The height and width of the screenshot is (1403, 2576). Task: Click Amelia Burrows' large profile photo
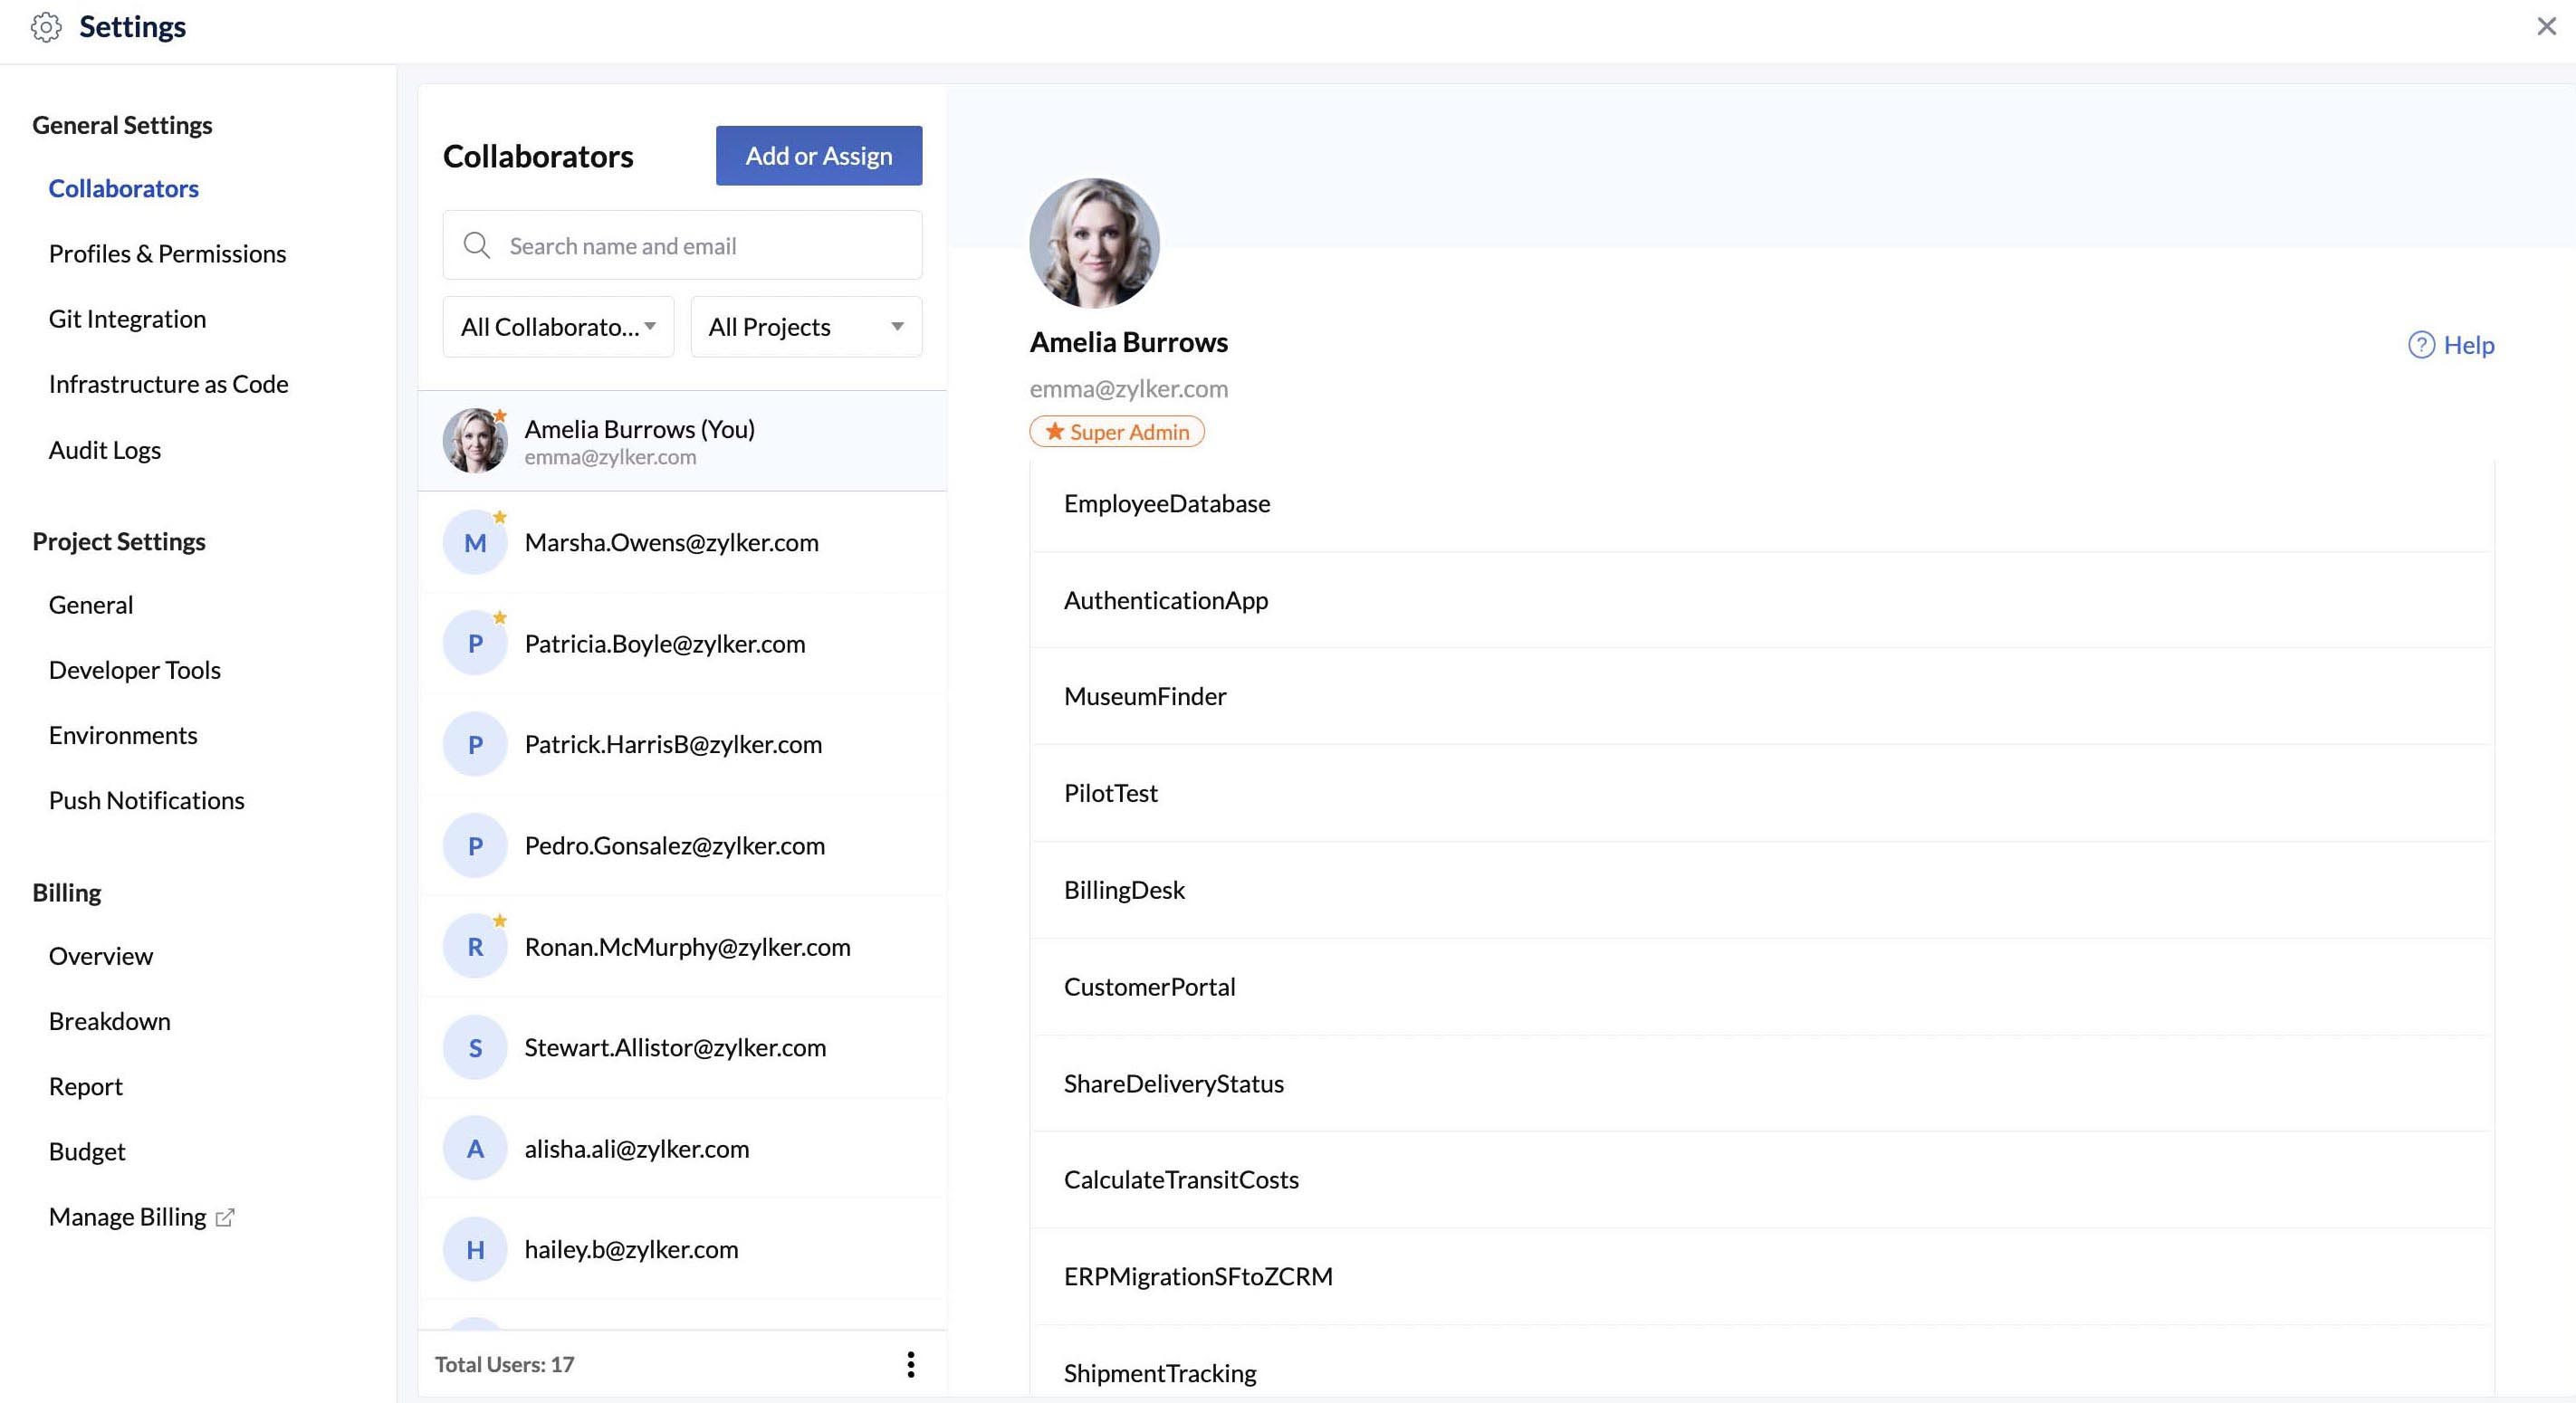(1094, 243)
